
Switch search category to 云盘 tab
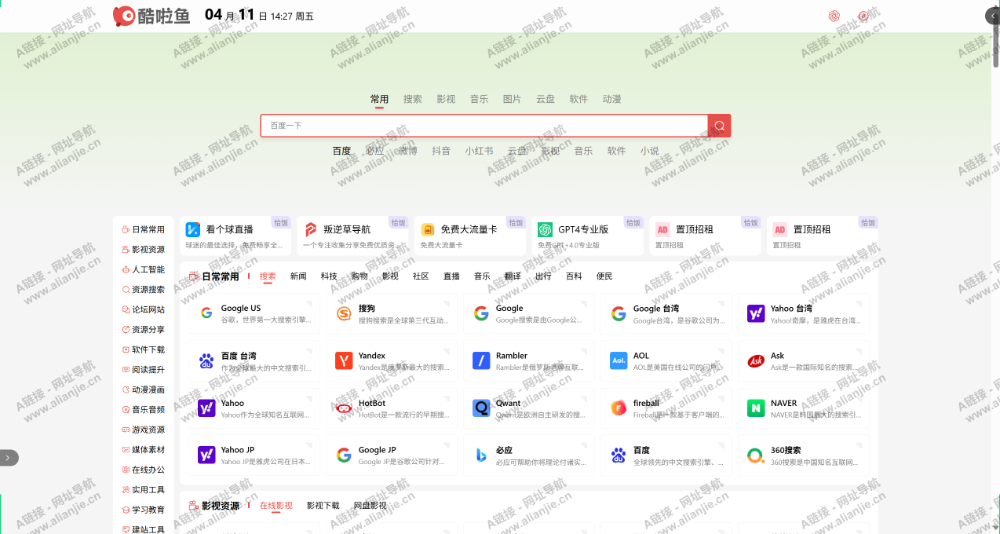coord(545,99)
